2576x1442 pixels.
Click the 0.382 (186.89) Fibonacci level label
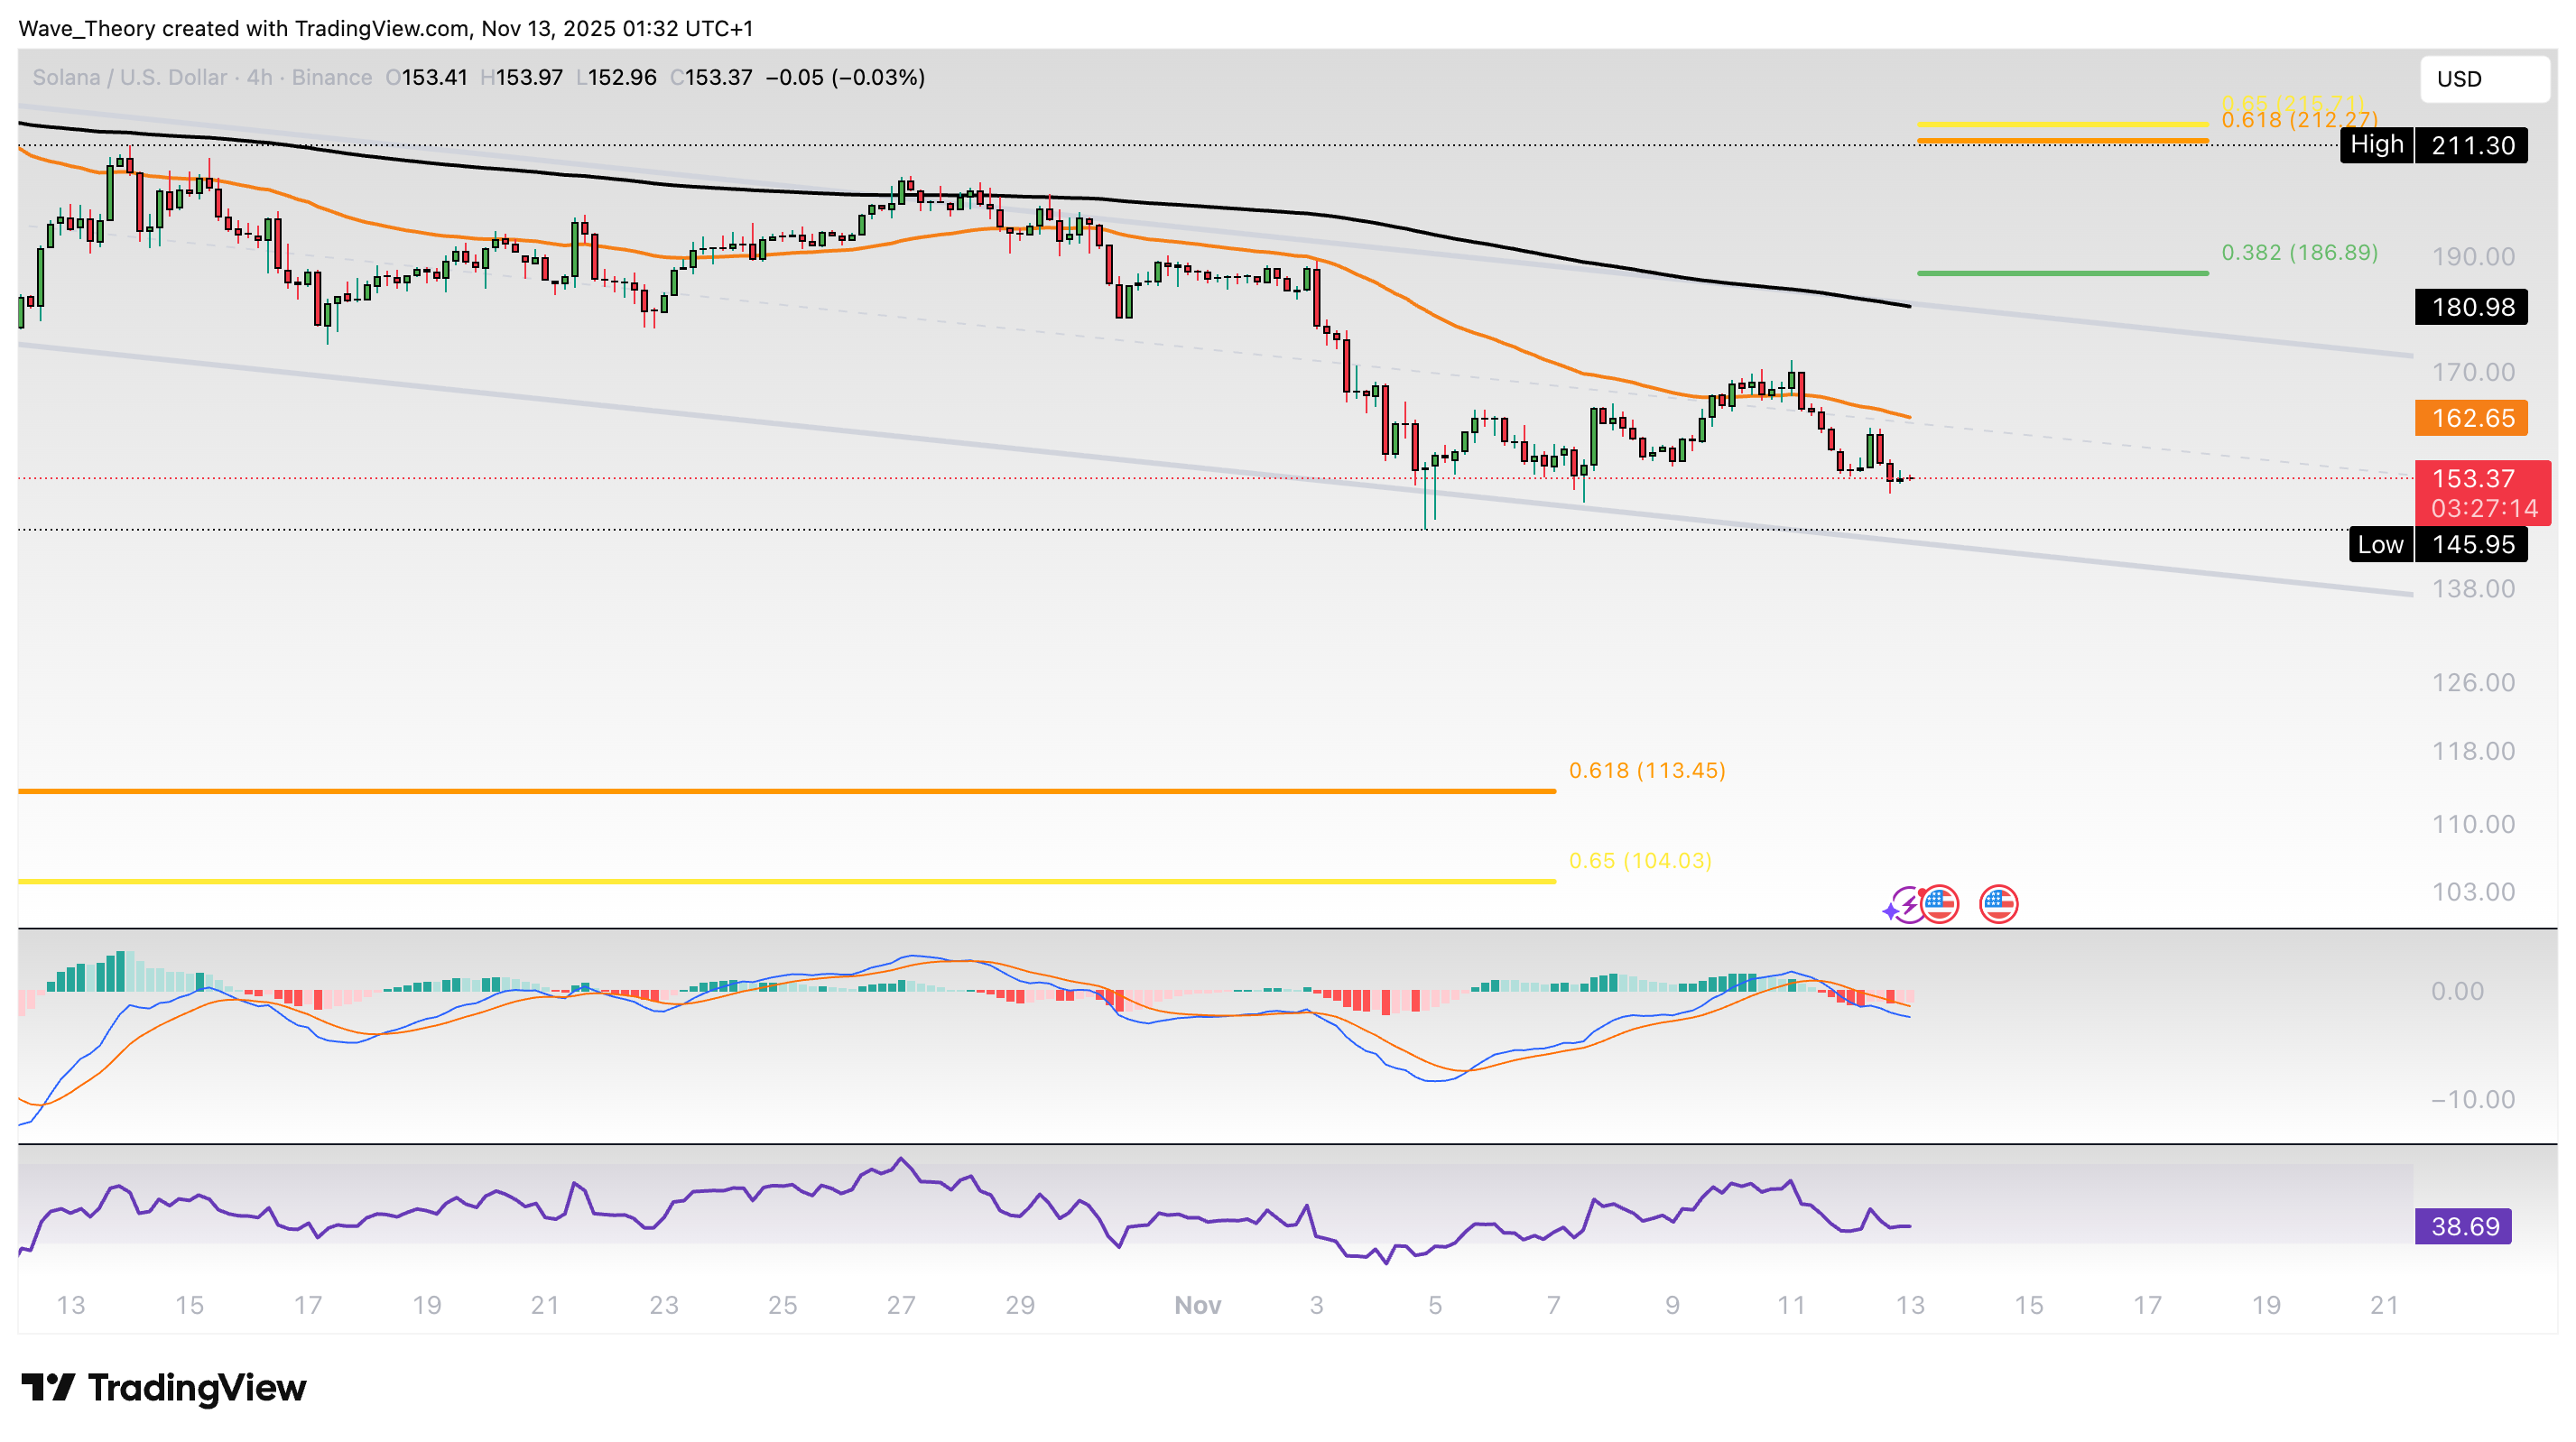point(2299,252)
